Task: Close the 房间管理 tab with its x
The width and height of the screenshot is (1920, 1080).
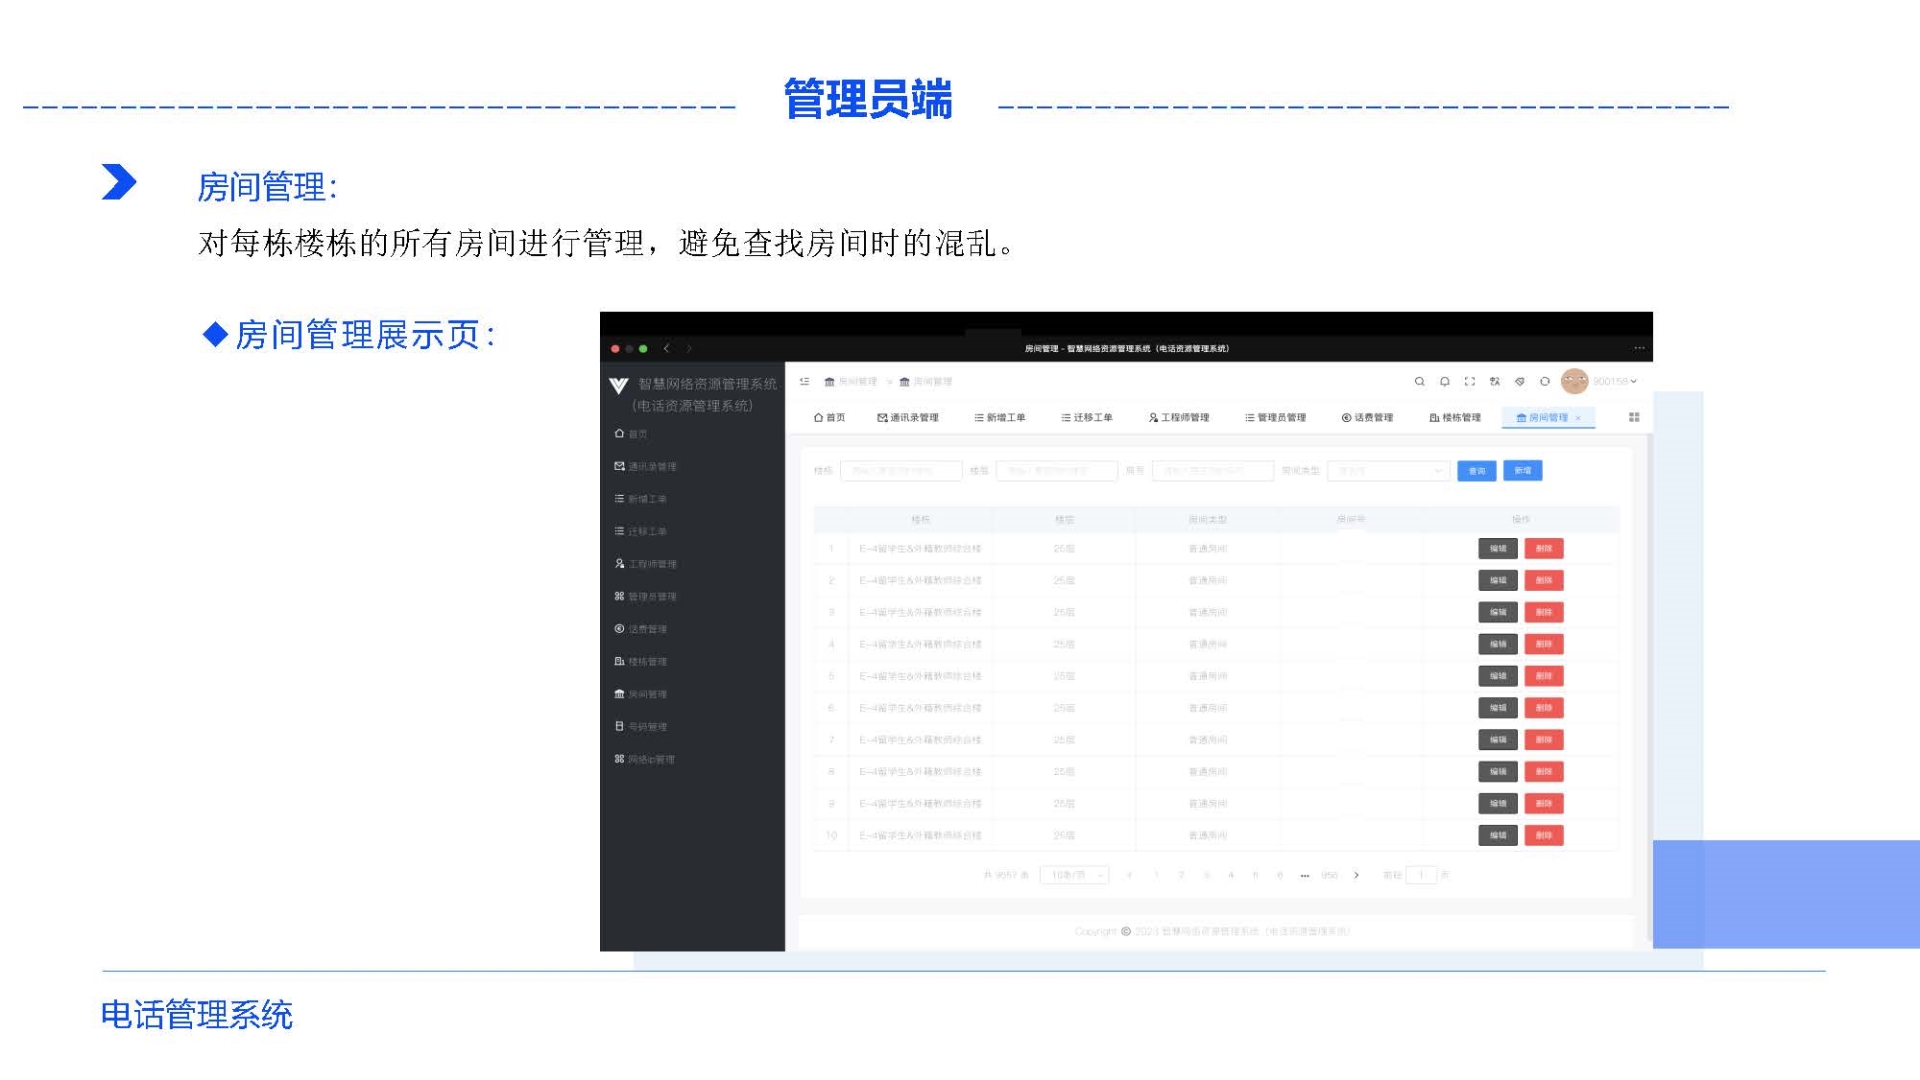Action: point(1578,418)
